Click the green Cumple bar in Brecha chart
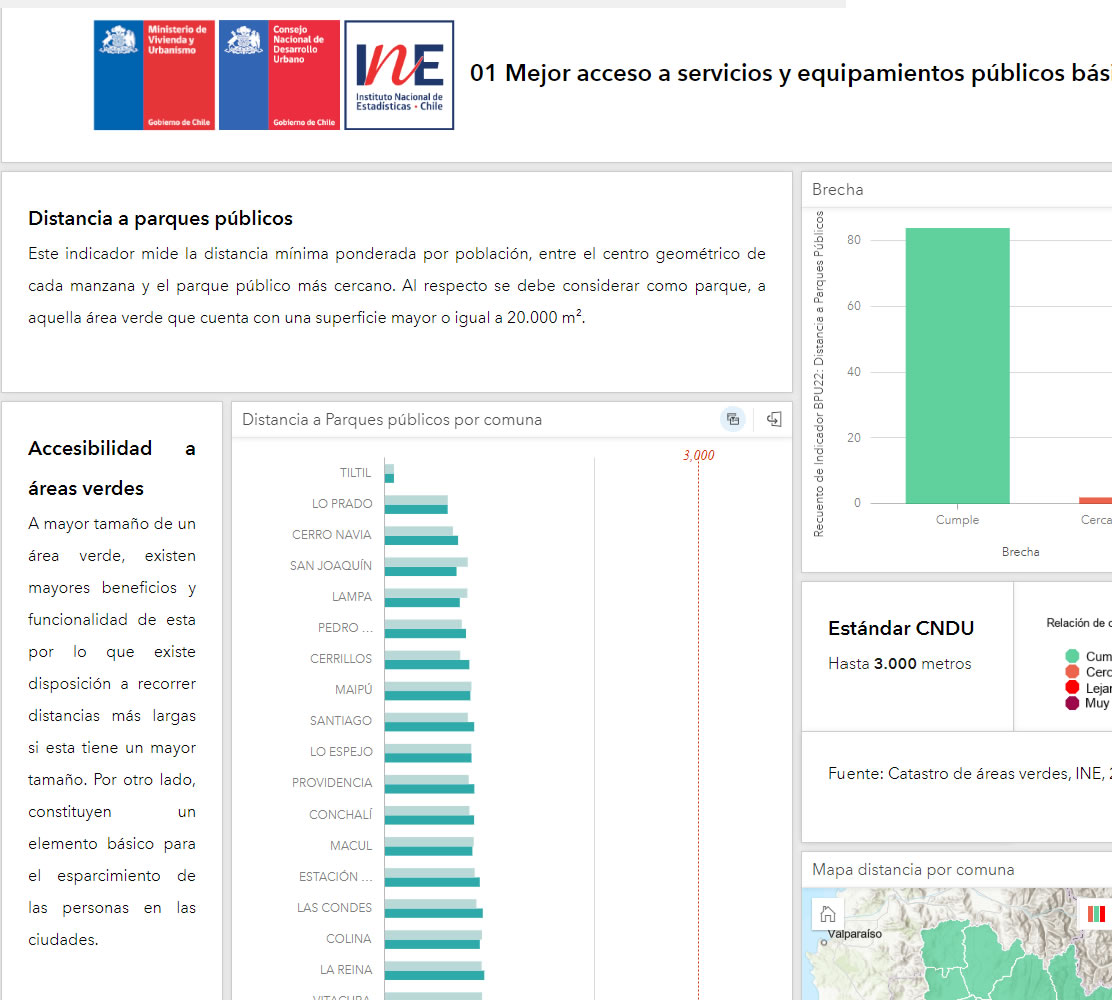1112x1000 pixels. tap(957, 365)
